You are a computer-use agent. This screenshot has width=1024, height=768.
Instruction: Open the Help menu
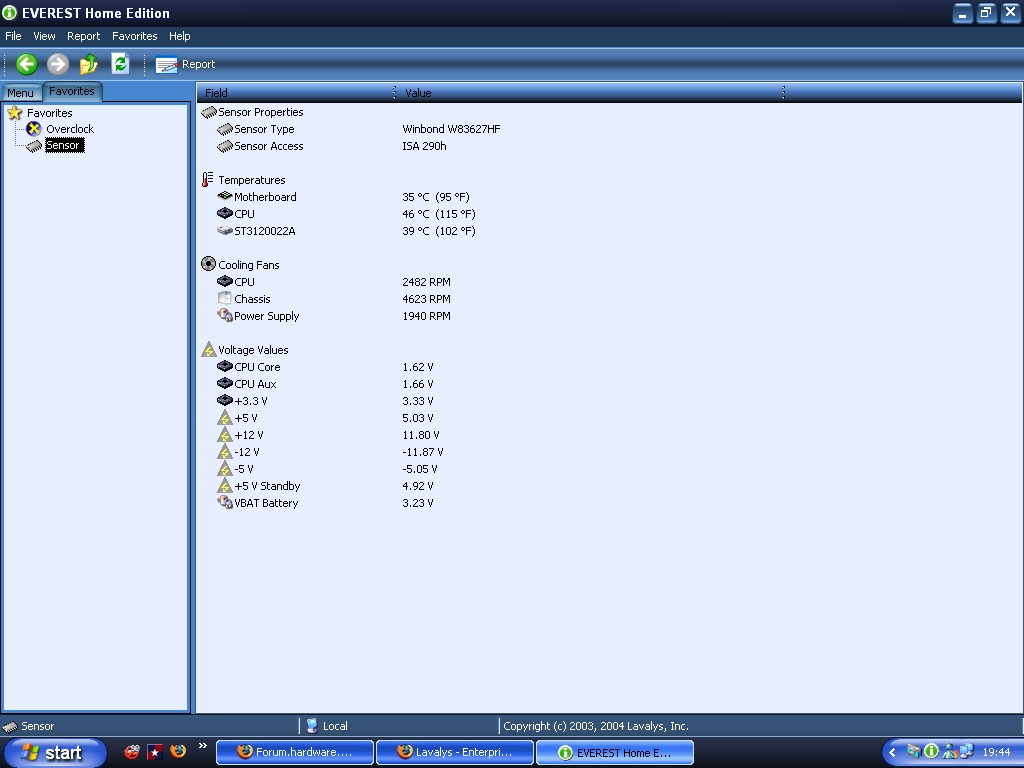click(180, 36)
